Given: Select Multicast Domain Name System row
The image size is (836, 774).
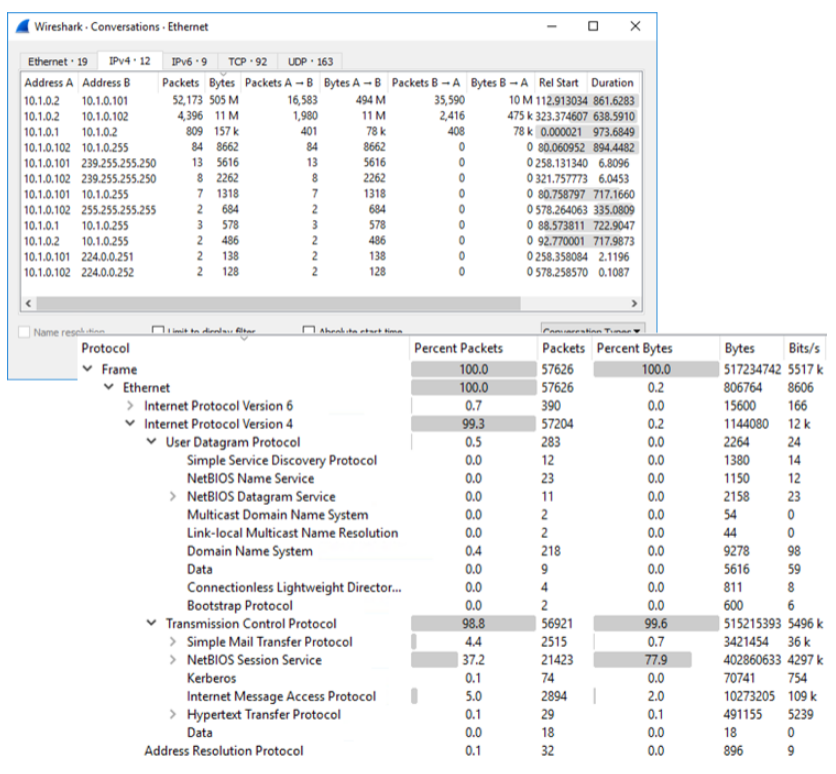Looking at the screenshot, I should (452, 514).
